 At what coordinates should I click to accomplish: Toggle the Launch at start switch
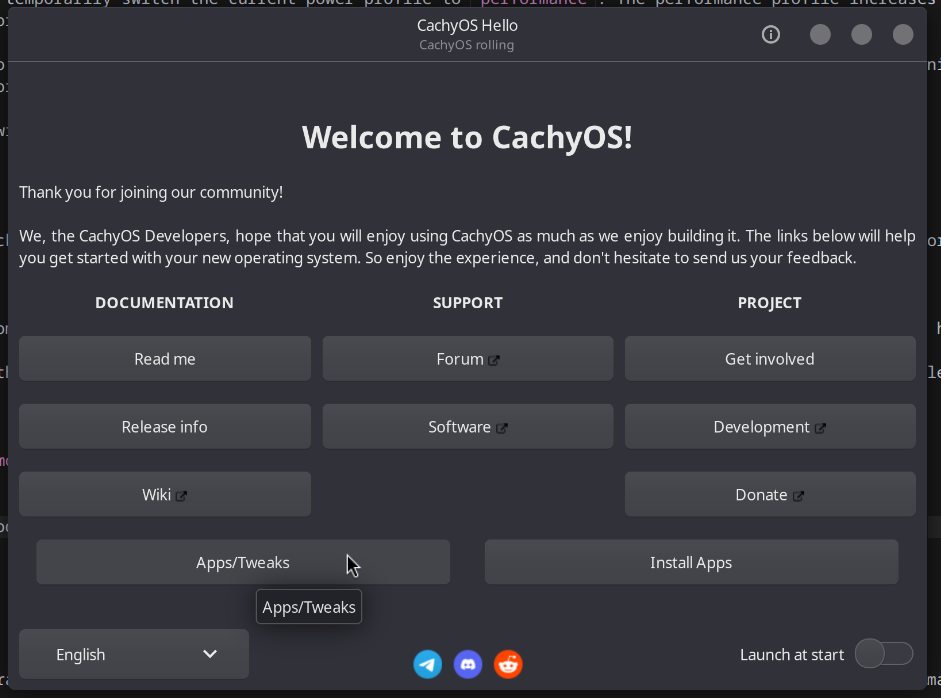[x=884, y=654]
